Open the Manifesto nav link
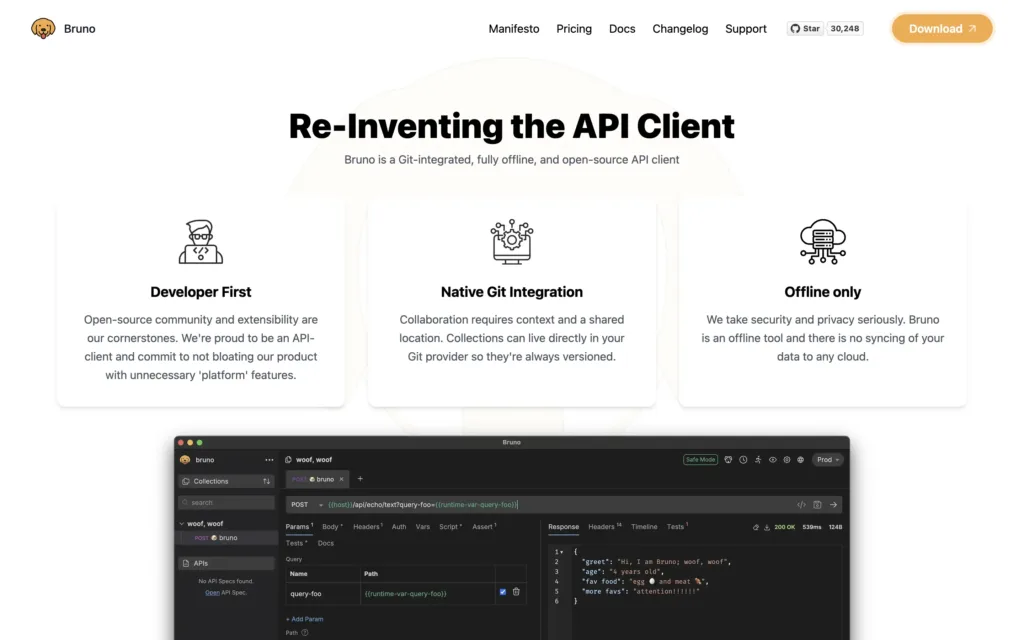This screenshot has height=640, width=1024. [x=514, y=29]
